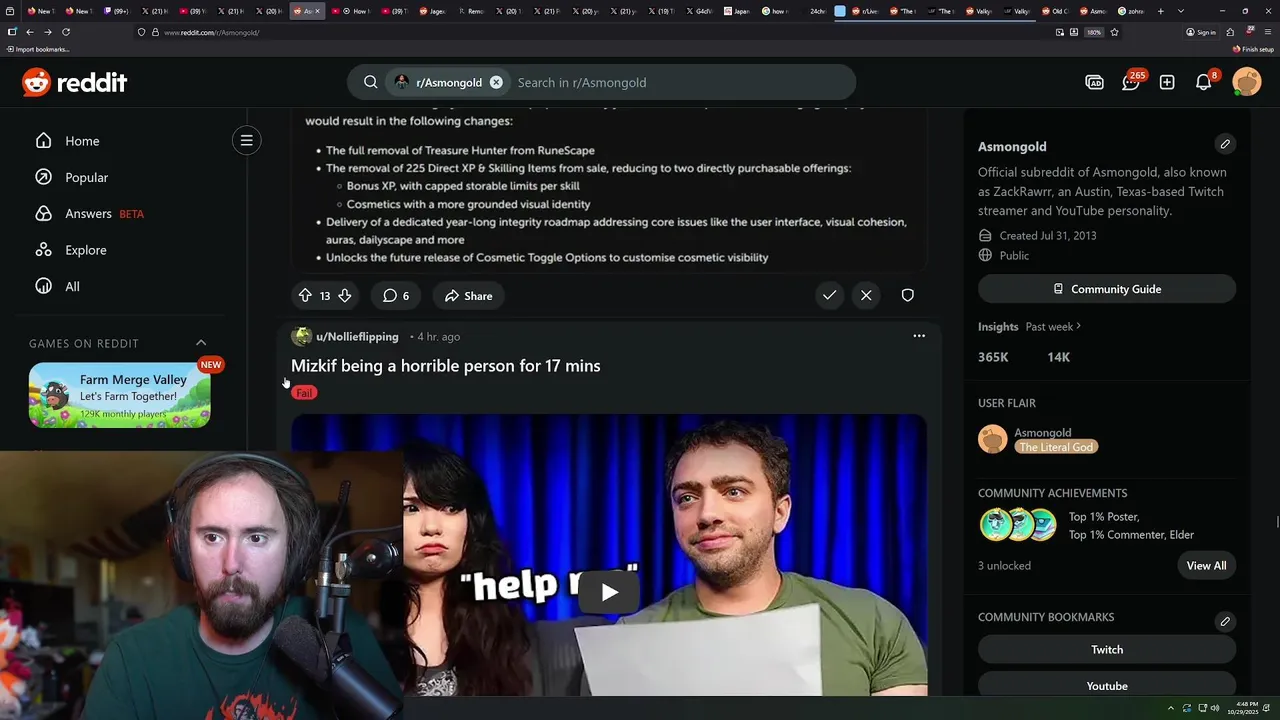1280x720 pixels.
Task: Collapse the Games on Reddit section
Action: coord(201,343)
